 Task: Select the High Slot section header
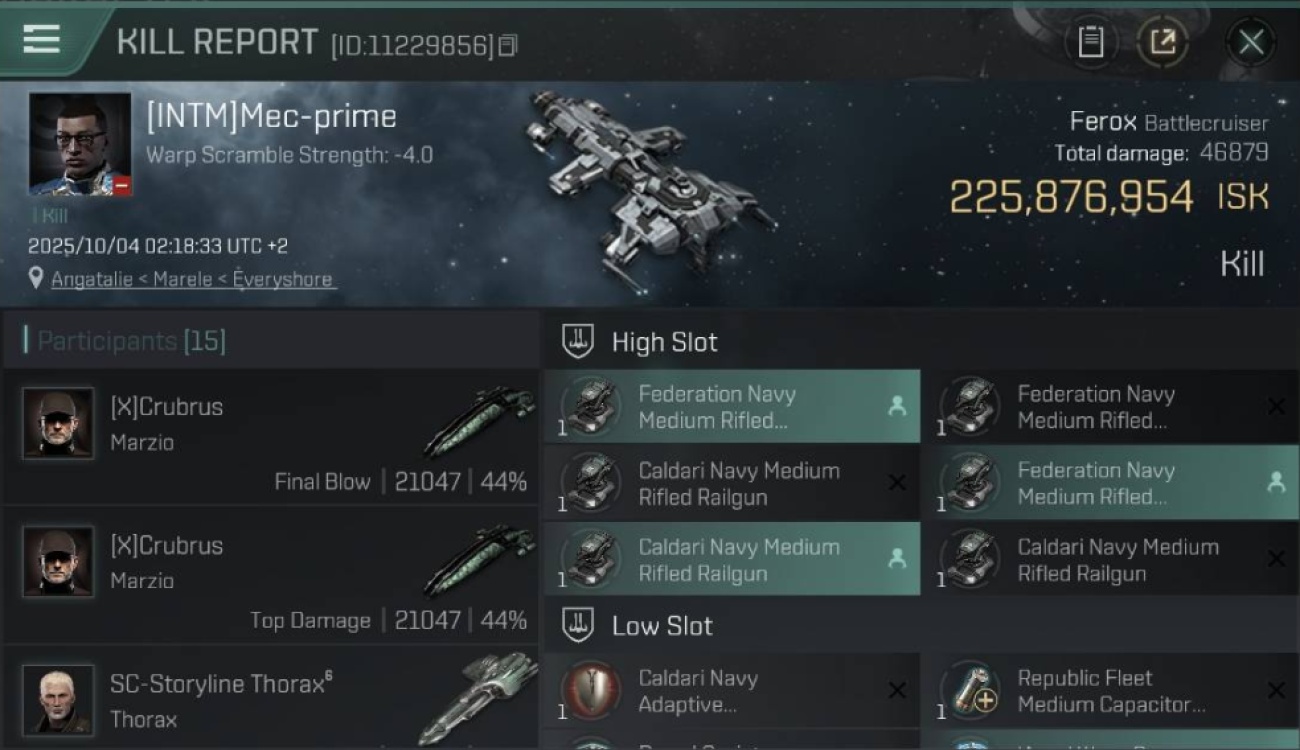pyautogui.click(x=664, y=342)
